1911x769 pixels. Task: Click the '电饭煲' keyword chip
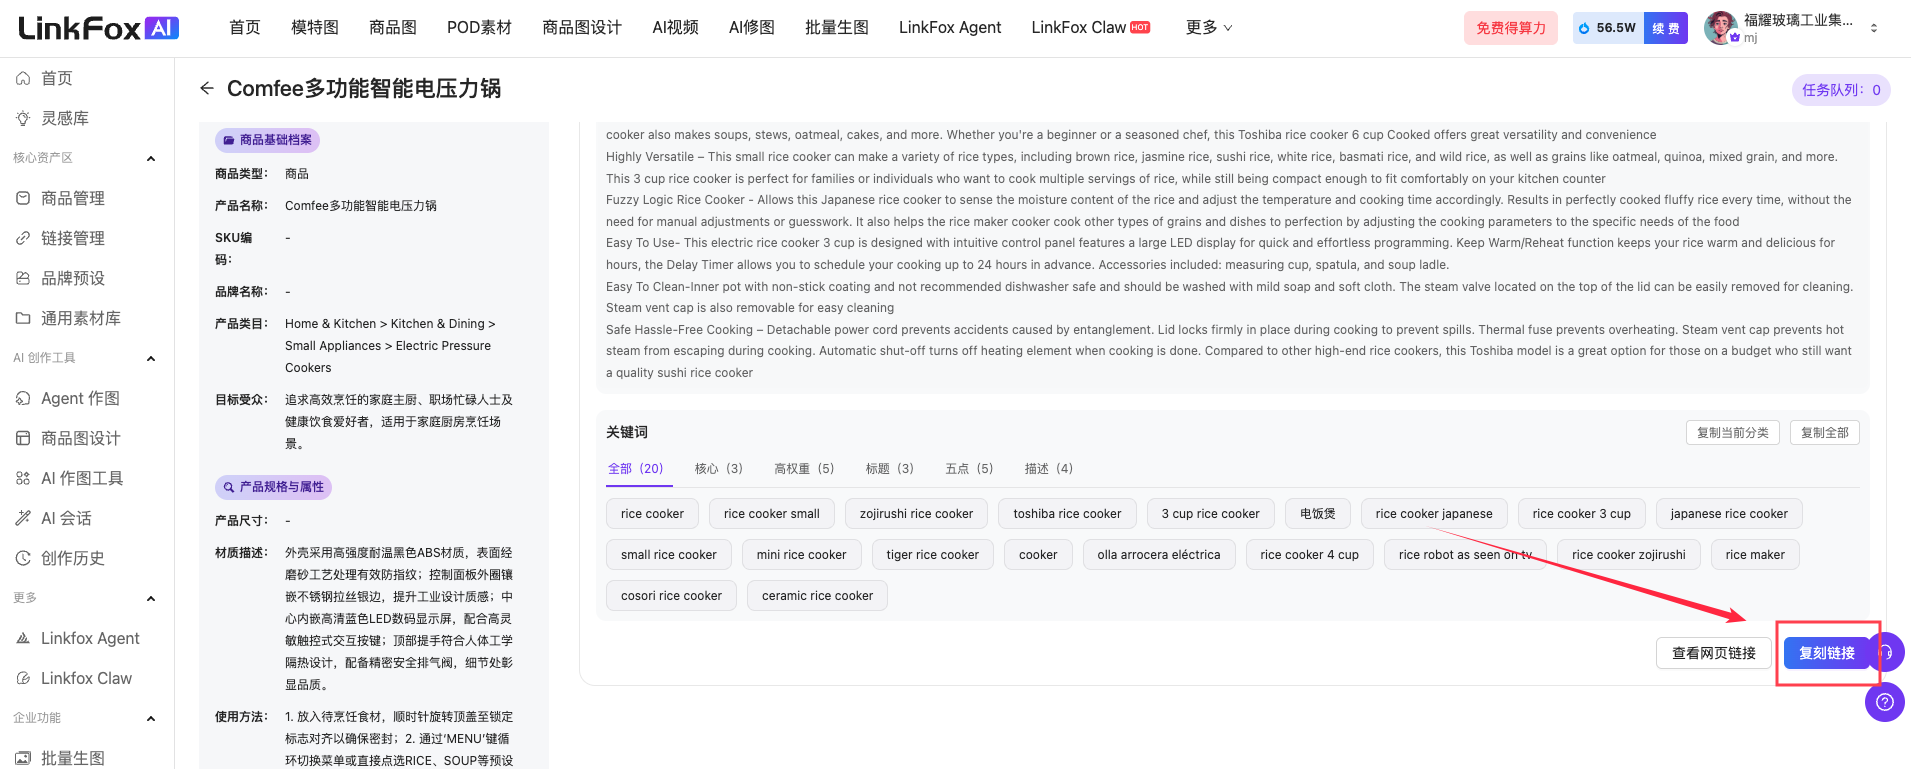pos(1318,514)
